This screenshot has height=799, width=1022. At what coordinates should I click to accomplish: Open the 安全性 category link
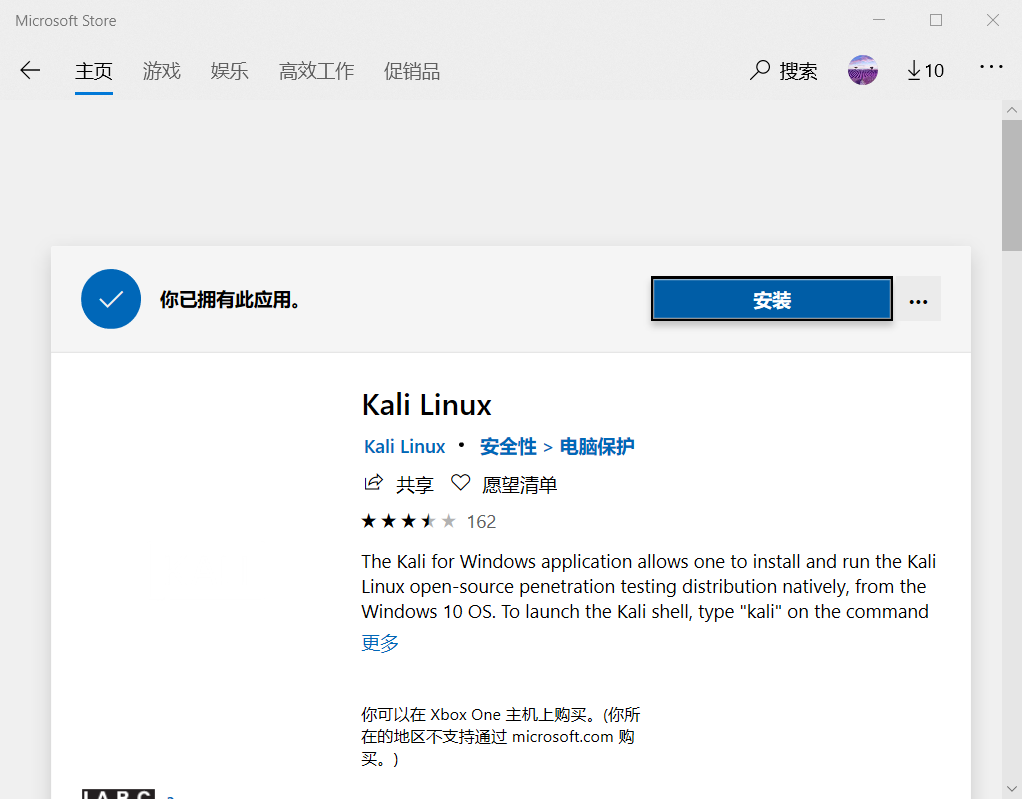click(508, 447)
